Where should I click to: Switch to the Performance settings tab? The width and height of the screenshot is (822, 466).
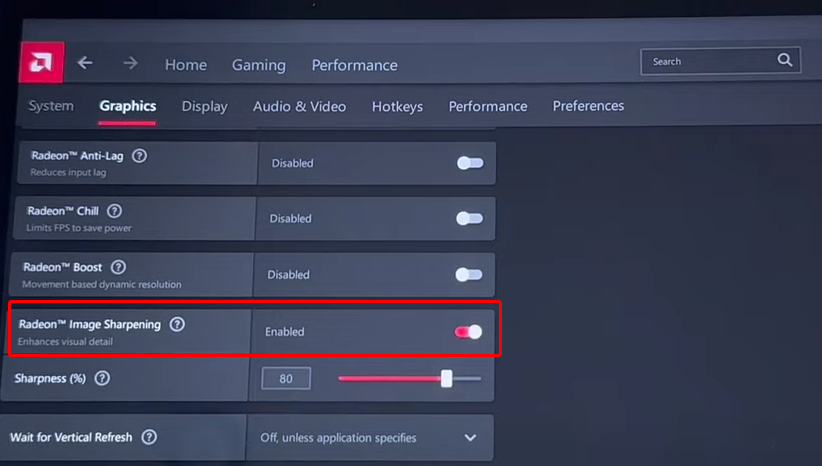point(488,106)
